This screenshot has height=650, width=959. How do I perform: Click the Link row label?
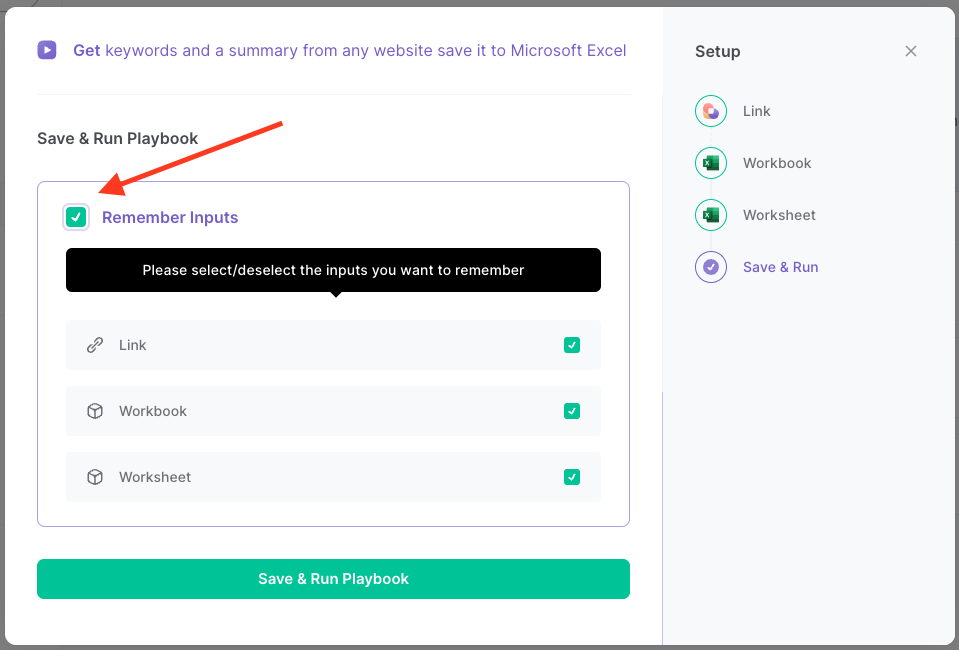(x=133, y=345)
